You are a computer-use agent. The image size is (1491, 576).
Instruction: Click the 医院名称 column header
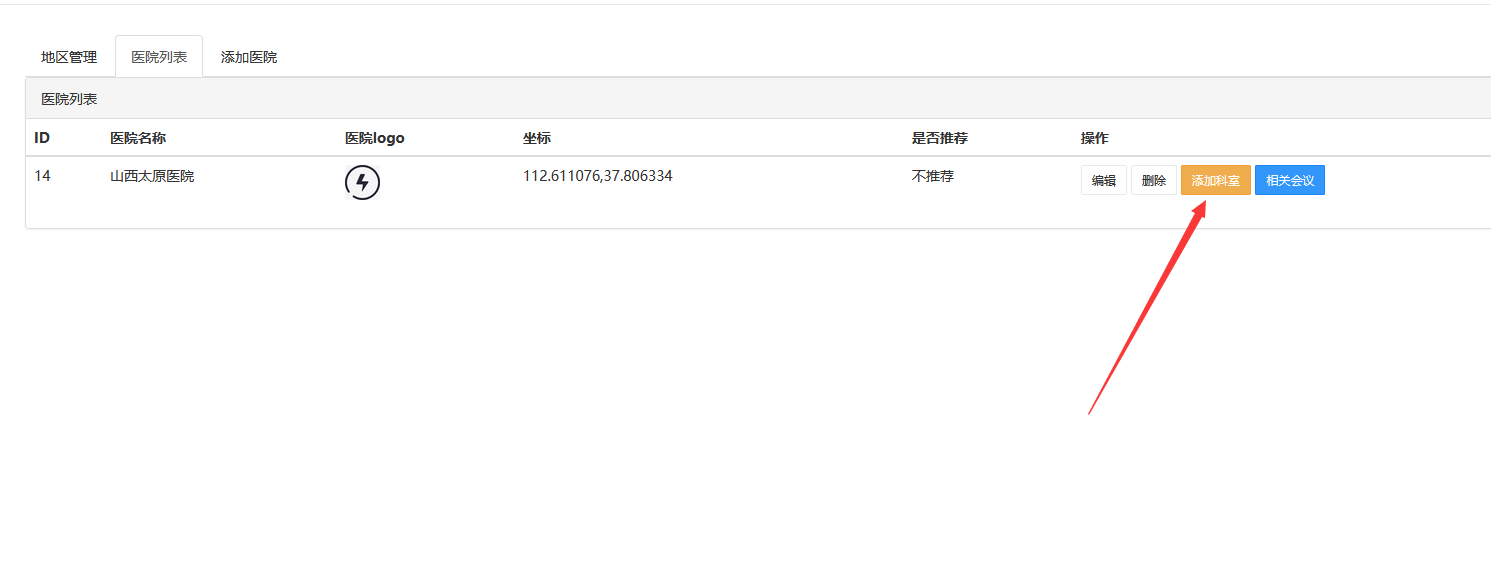pyautogui.click(x=138, y=138)
